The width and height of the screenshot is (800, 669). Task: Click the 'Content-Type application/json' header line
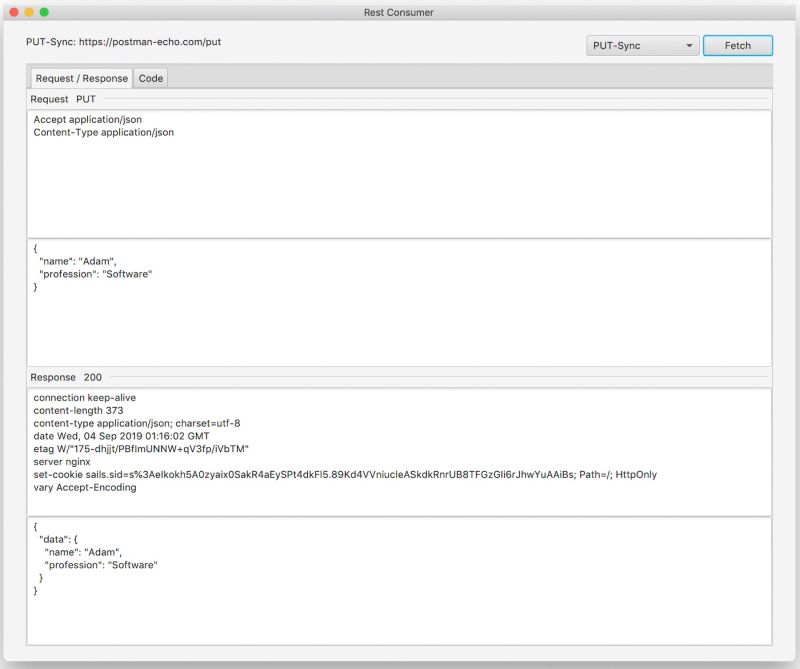(x=102, y=131)
